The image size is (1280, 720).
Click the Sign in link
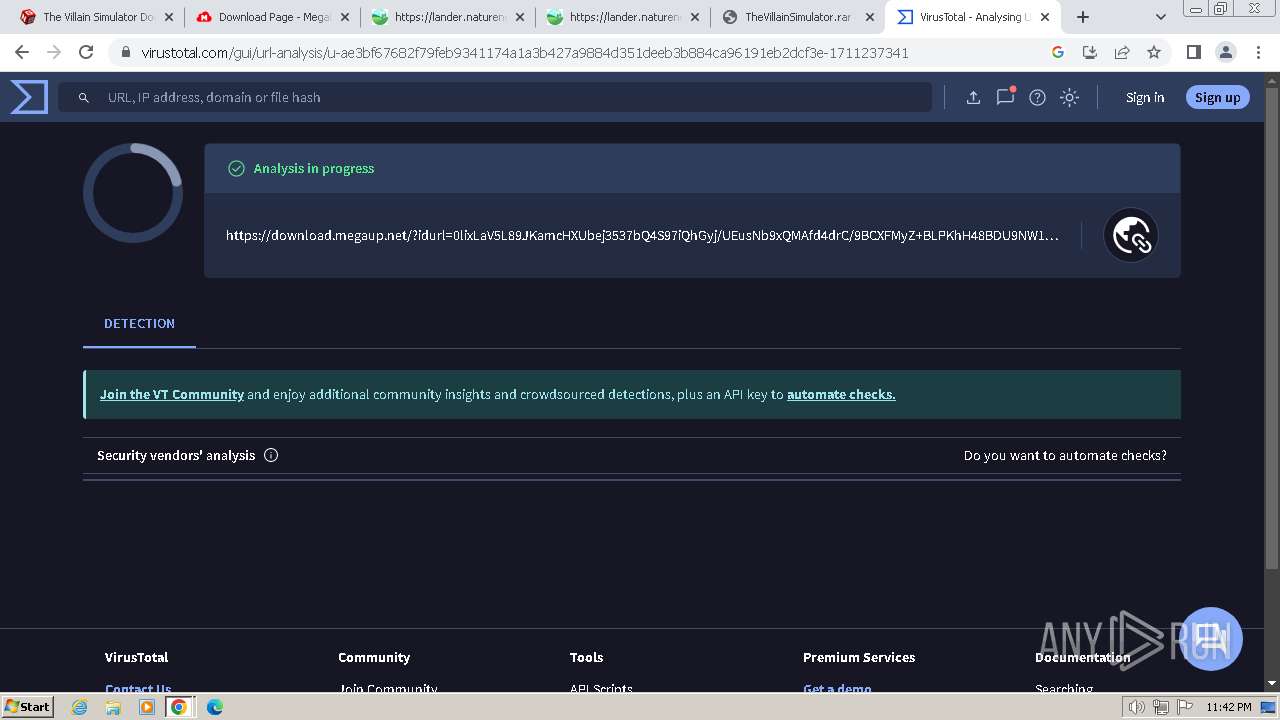click(x=1145, y=97)
